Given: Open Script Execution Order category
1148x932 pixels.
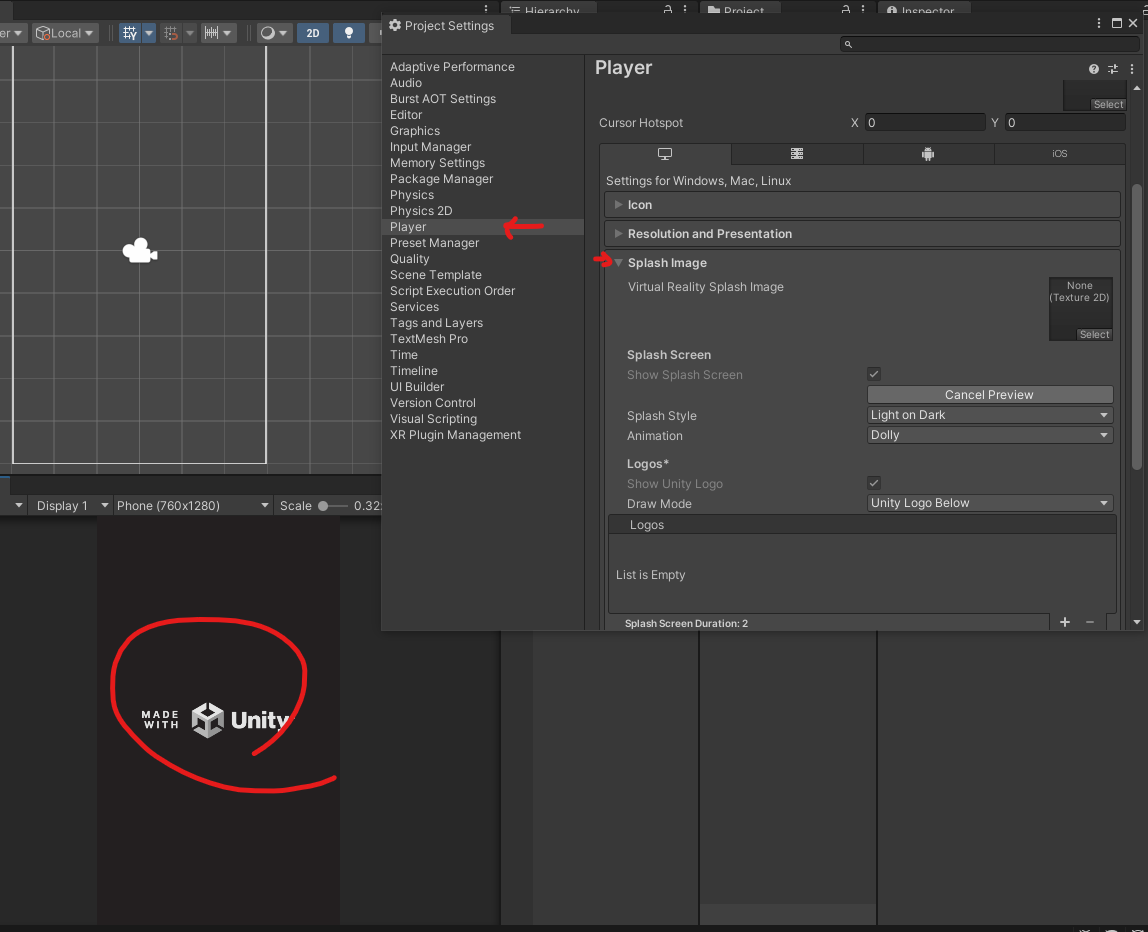Looking at the screenshot, I should click(x=452, y=291).
